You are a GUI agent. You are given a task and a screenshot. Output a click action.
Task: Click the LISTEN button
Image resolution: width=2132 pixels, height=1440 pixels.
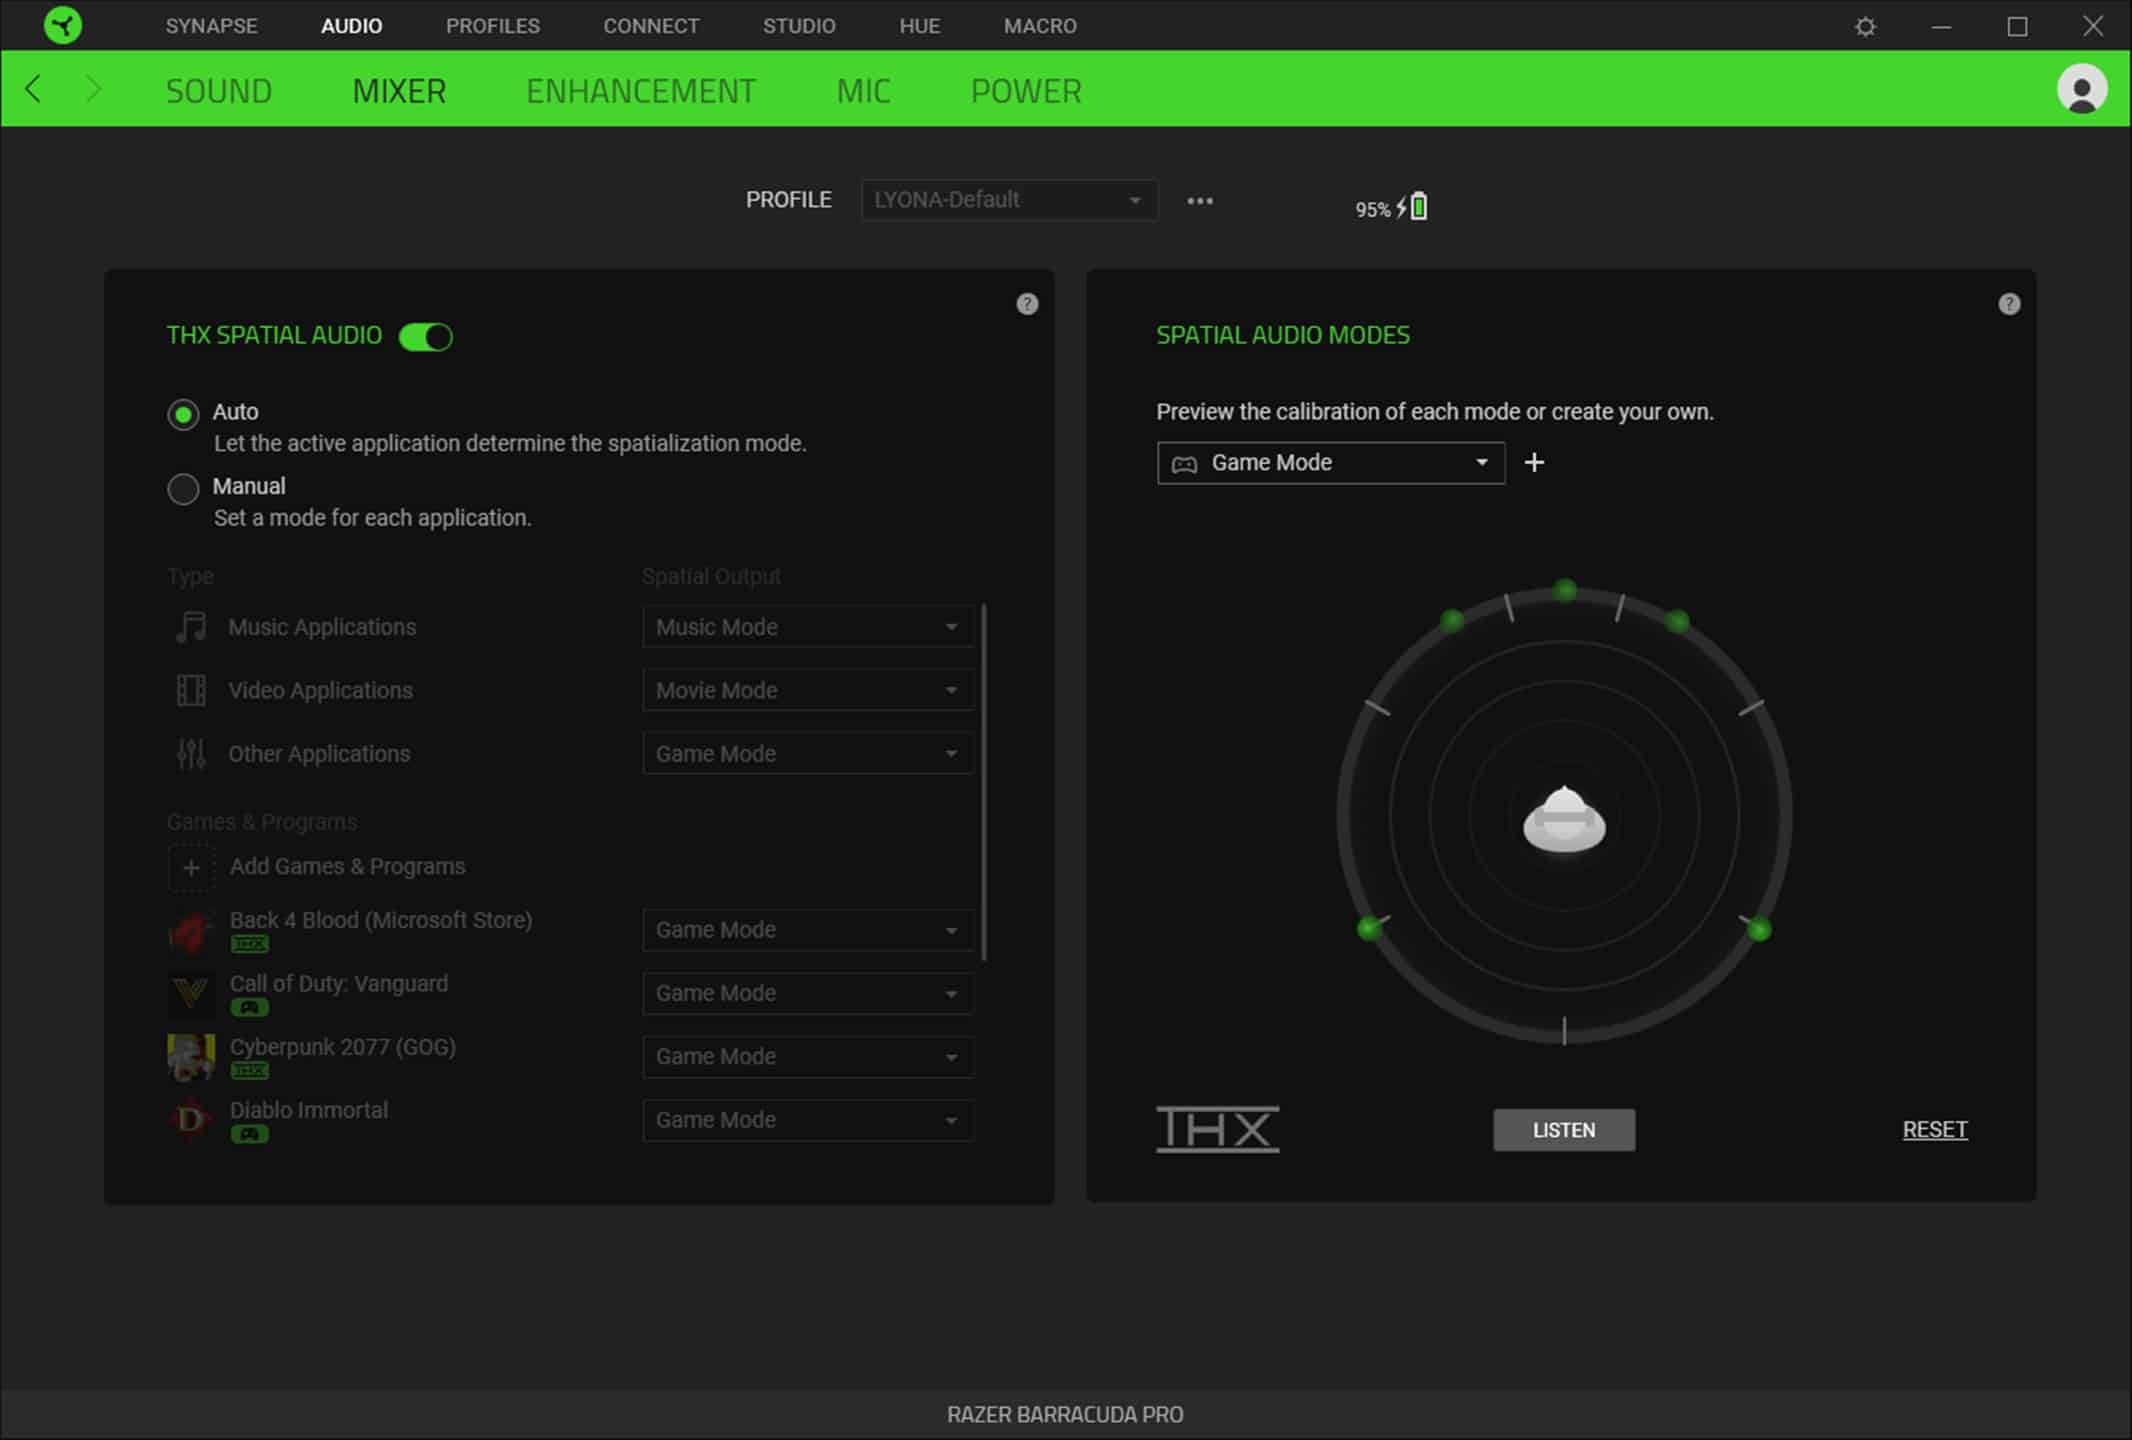[1564, 1130]
